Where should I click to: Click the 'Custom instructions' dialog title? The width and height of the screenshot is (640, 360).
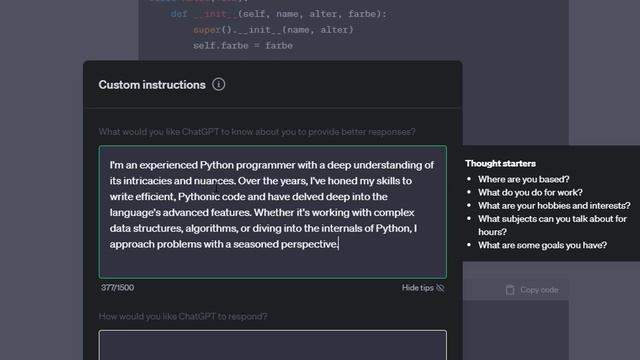point(152,84)
